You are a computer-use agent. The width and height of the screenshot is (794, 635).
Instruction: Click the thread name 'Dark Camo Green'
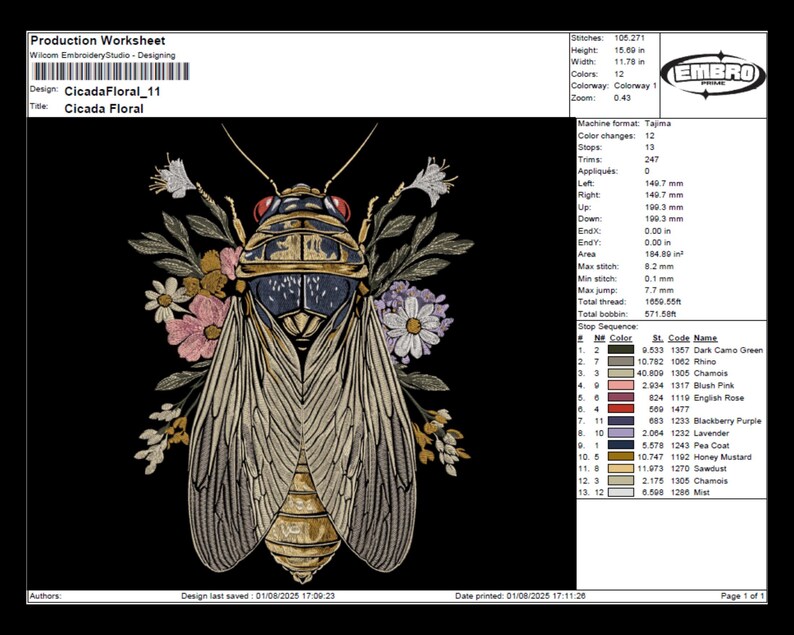click(728, 350)
